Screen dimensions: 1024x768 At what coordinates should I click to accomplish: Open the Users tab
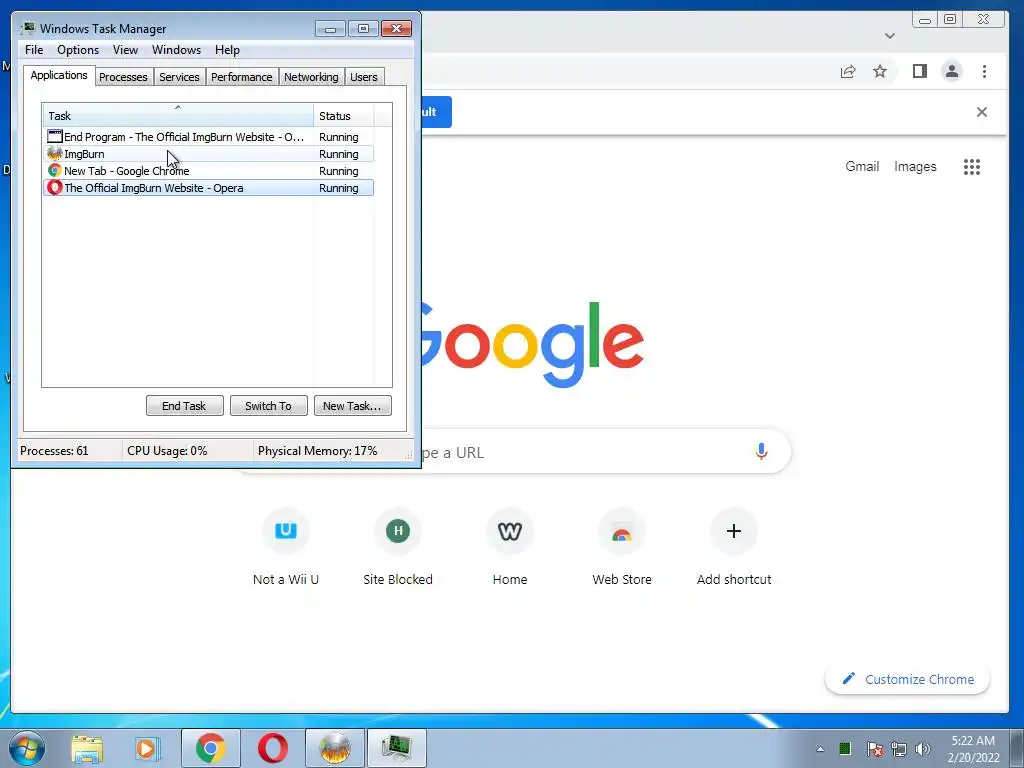(x=363, y=77)
